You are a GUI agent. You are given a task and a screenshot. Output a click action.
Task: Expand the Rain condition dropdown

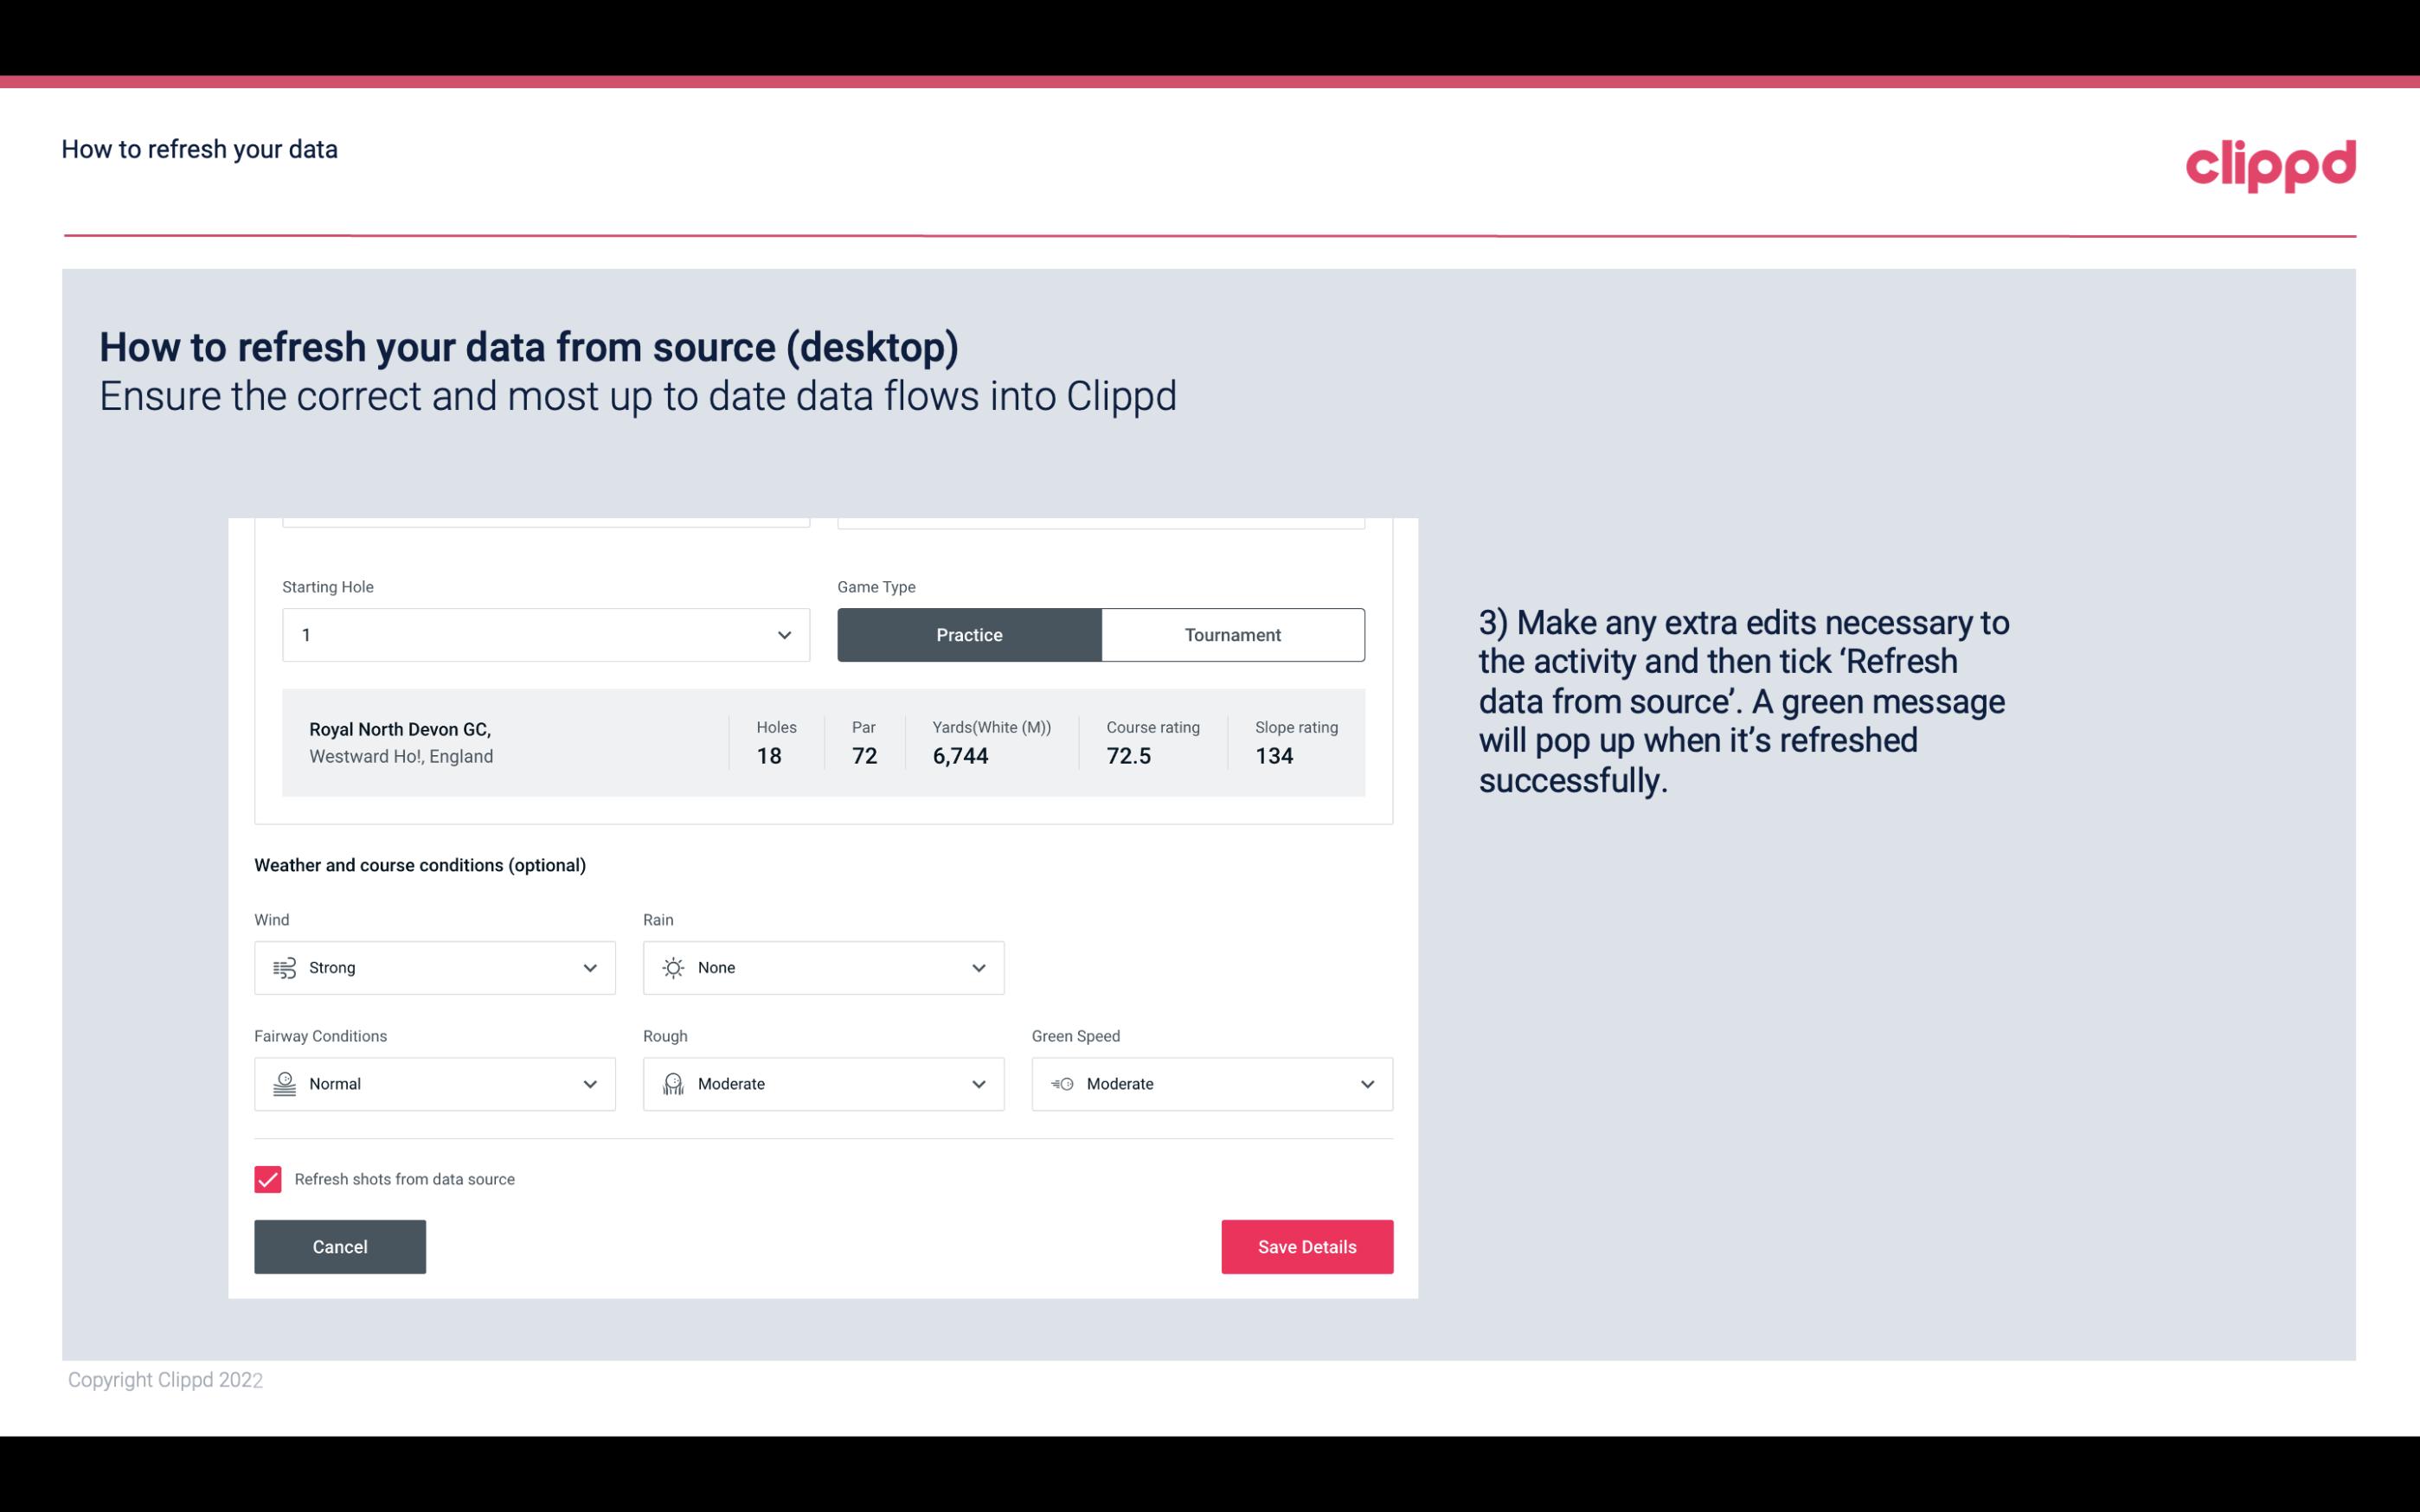[x=978, y=967]
